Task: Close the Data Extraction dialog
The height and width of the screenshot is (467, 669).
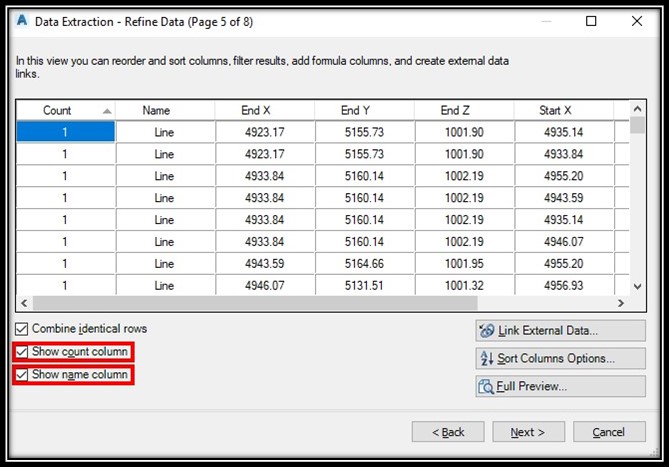Action: 637,21
